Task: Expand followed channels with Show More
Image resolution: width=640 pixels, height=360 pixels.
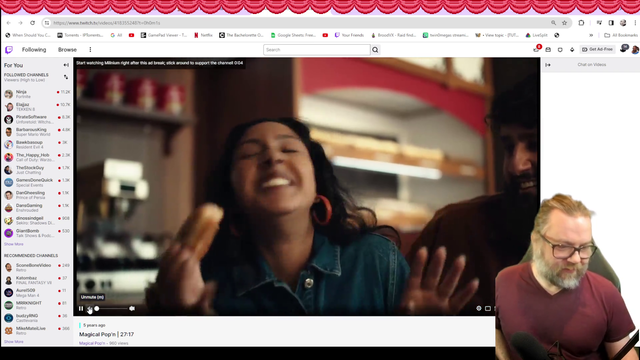Action: [x=13, y=244]
